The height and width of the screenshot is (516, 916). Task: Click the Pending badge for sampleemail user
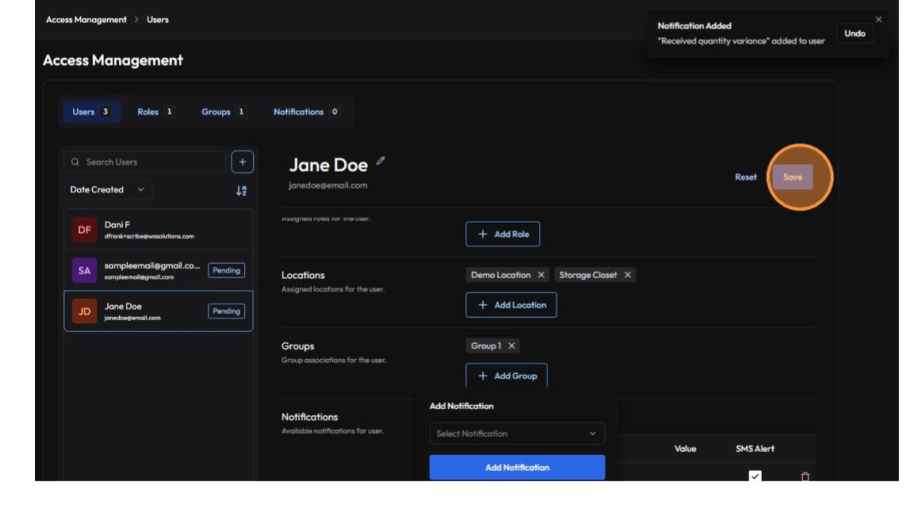[226, 271]
